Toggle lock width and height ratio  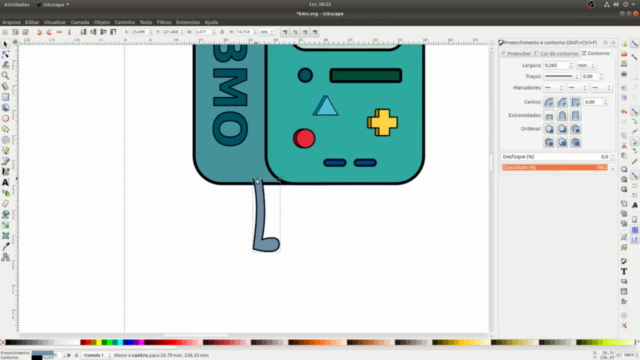[x=222, y=32]
